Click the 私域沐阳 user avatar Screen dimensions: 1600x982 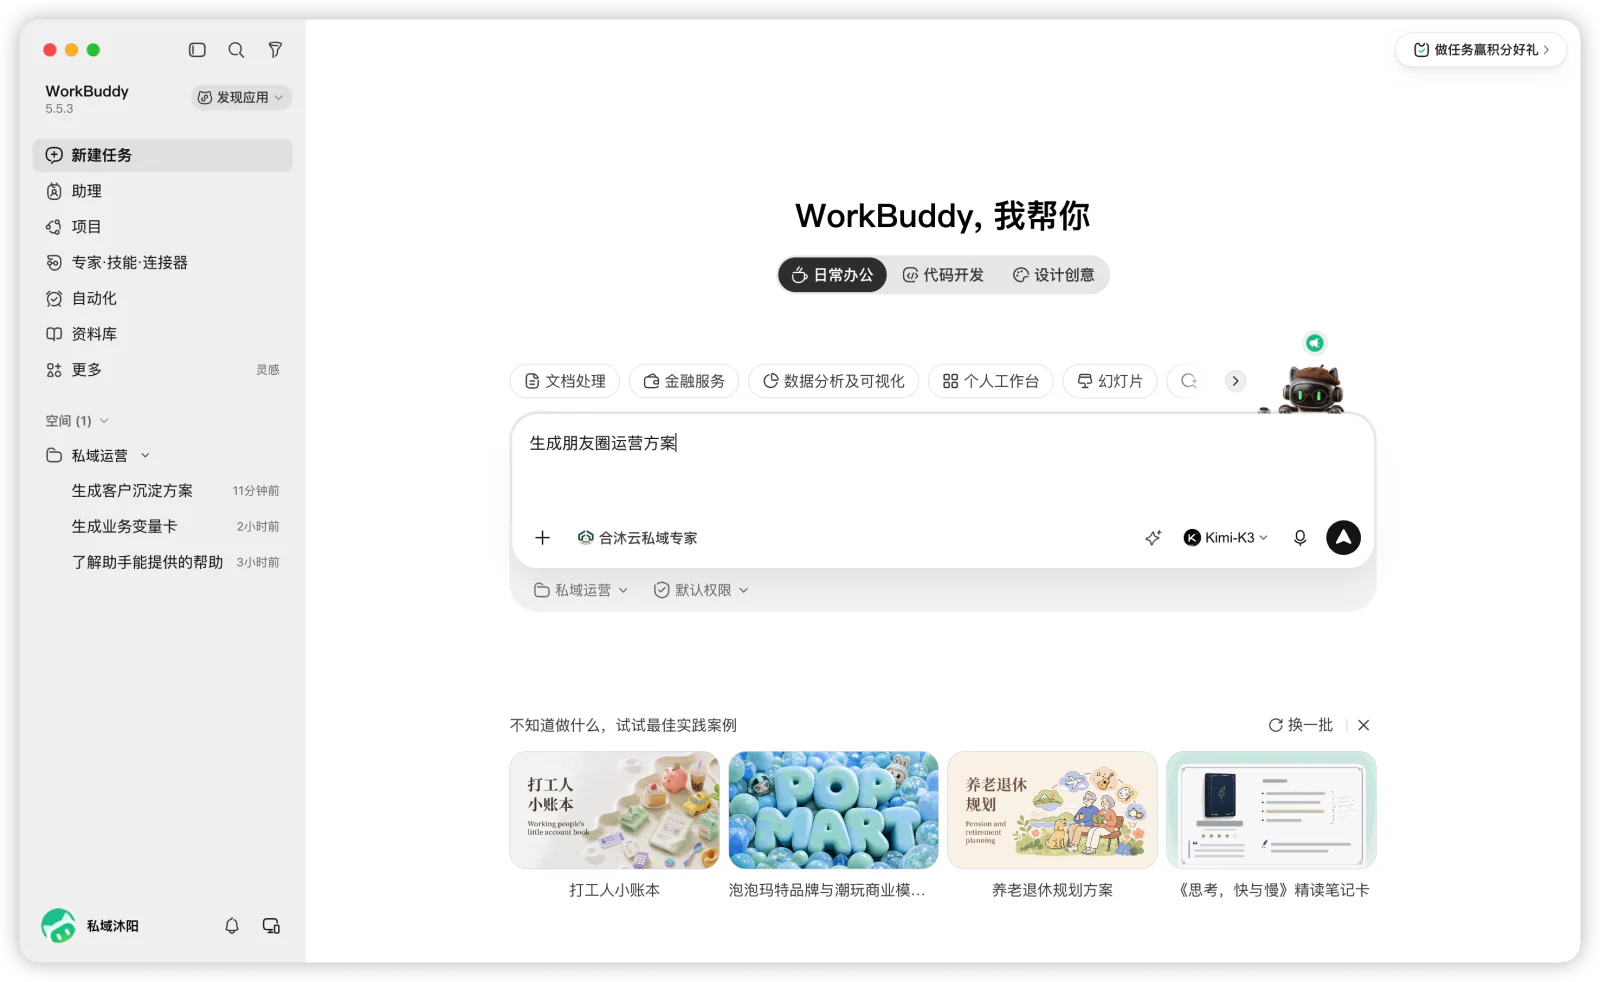tap(58, 926)
